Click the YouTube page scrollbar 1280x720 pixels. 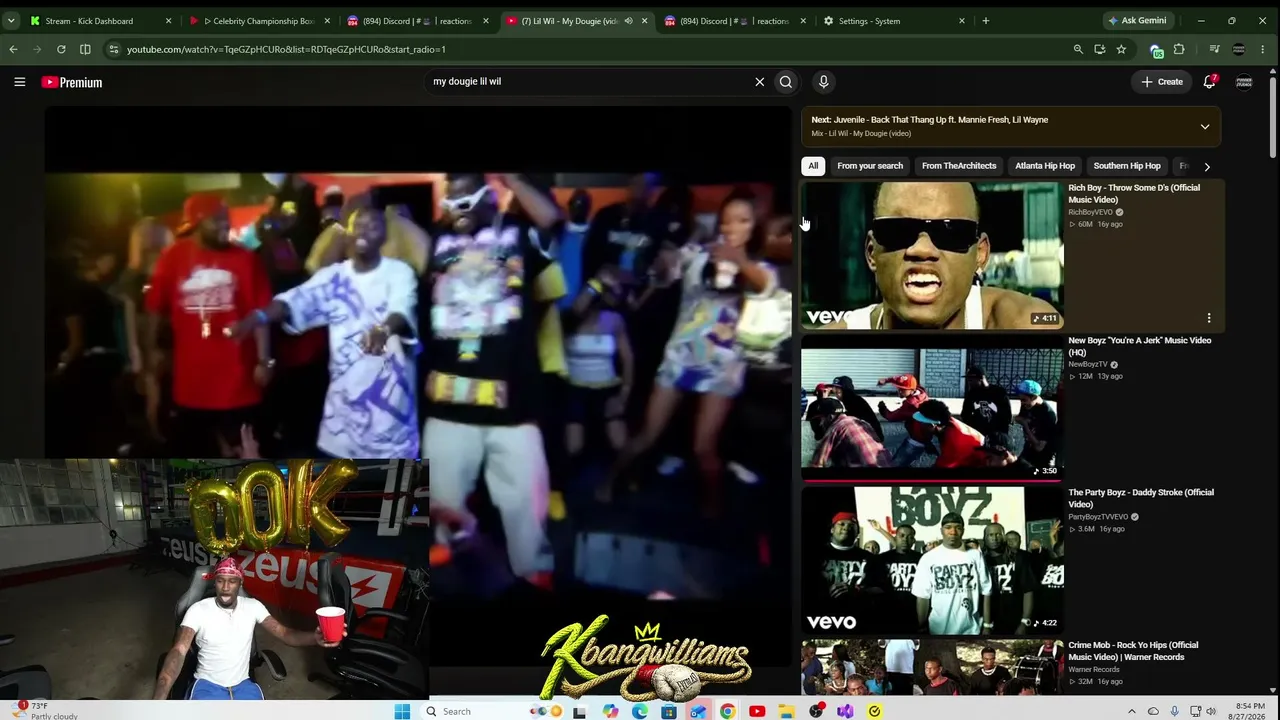pos(1273,118)
